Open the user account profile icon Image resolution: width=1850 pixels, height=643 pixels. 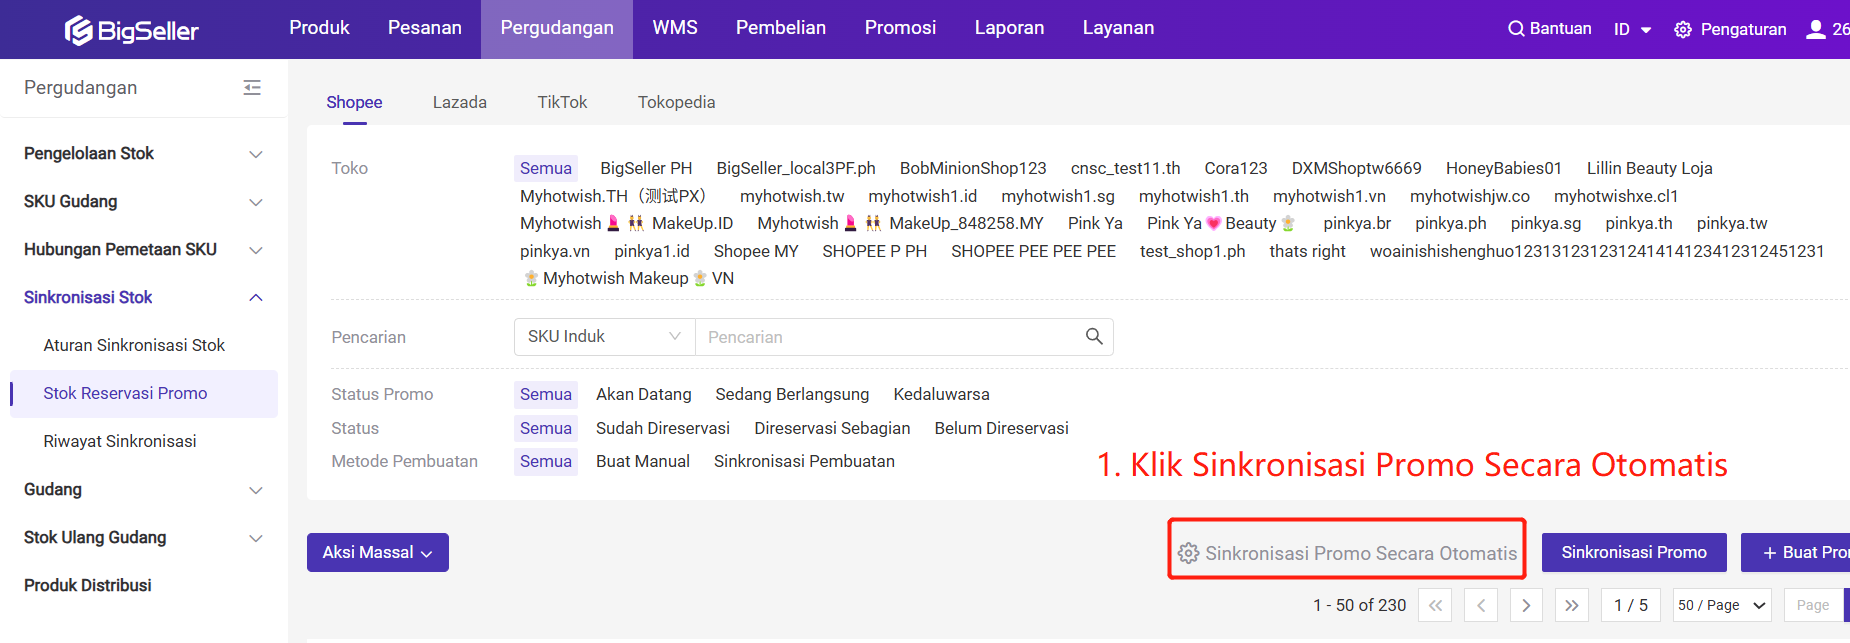pos(1816,29)
